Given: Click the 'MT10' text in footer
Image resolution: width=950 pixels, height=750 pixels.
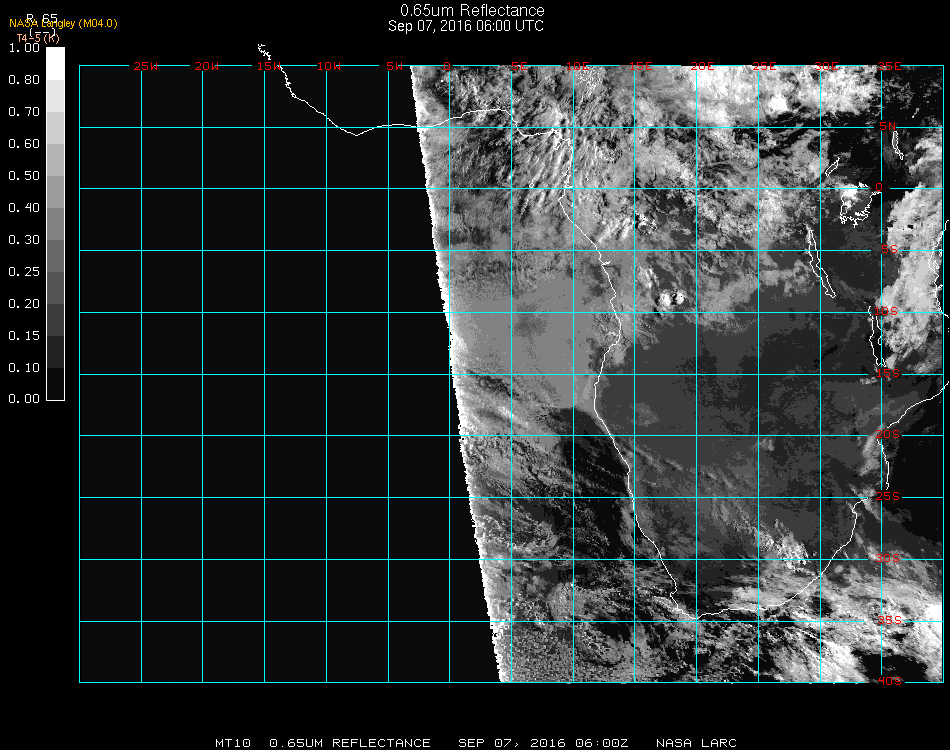Looking at the screenshot, I should pyautogui.click(x=233, y=743).
